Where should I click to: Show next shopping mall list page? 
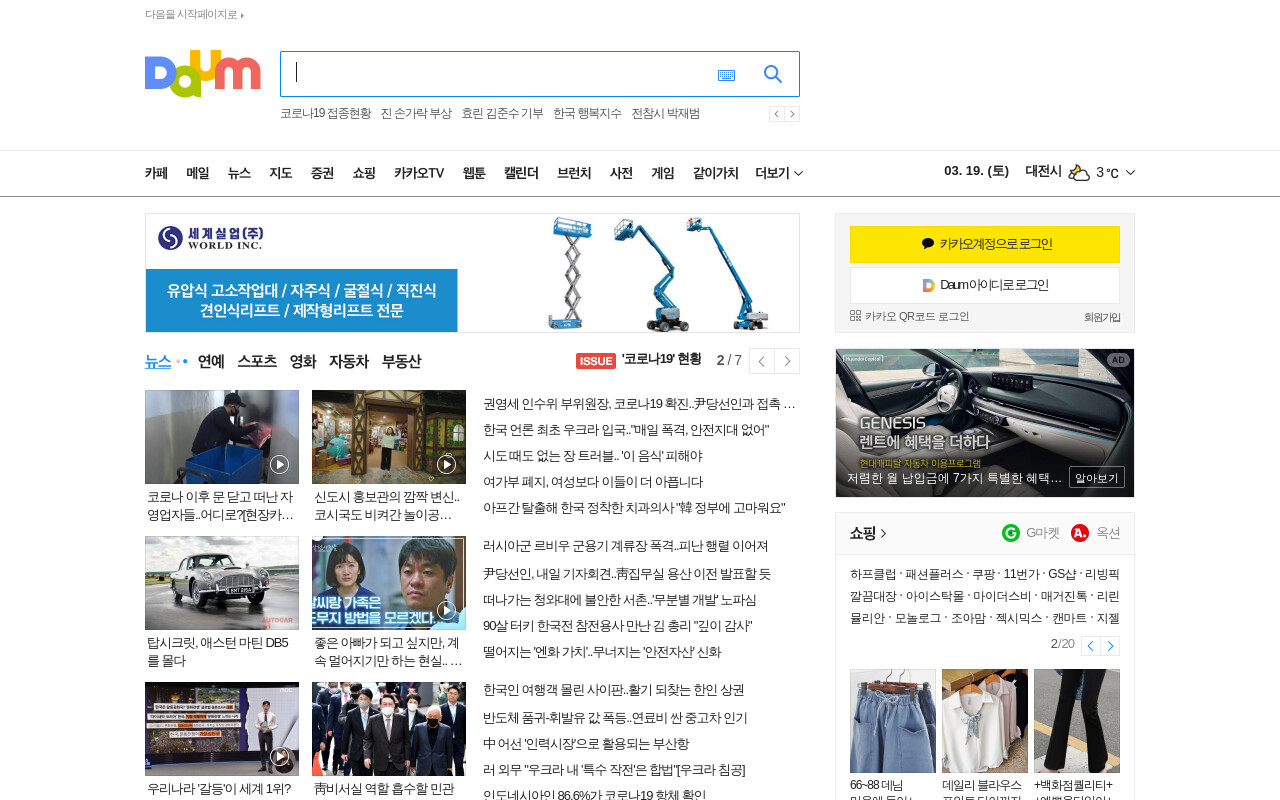click(x=1110, y=646)
